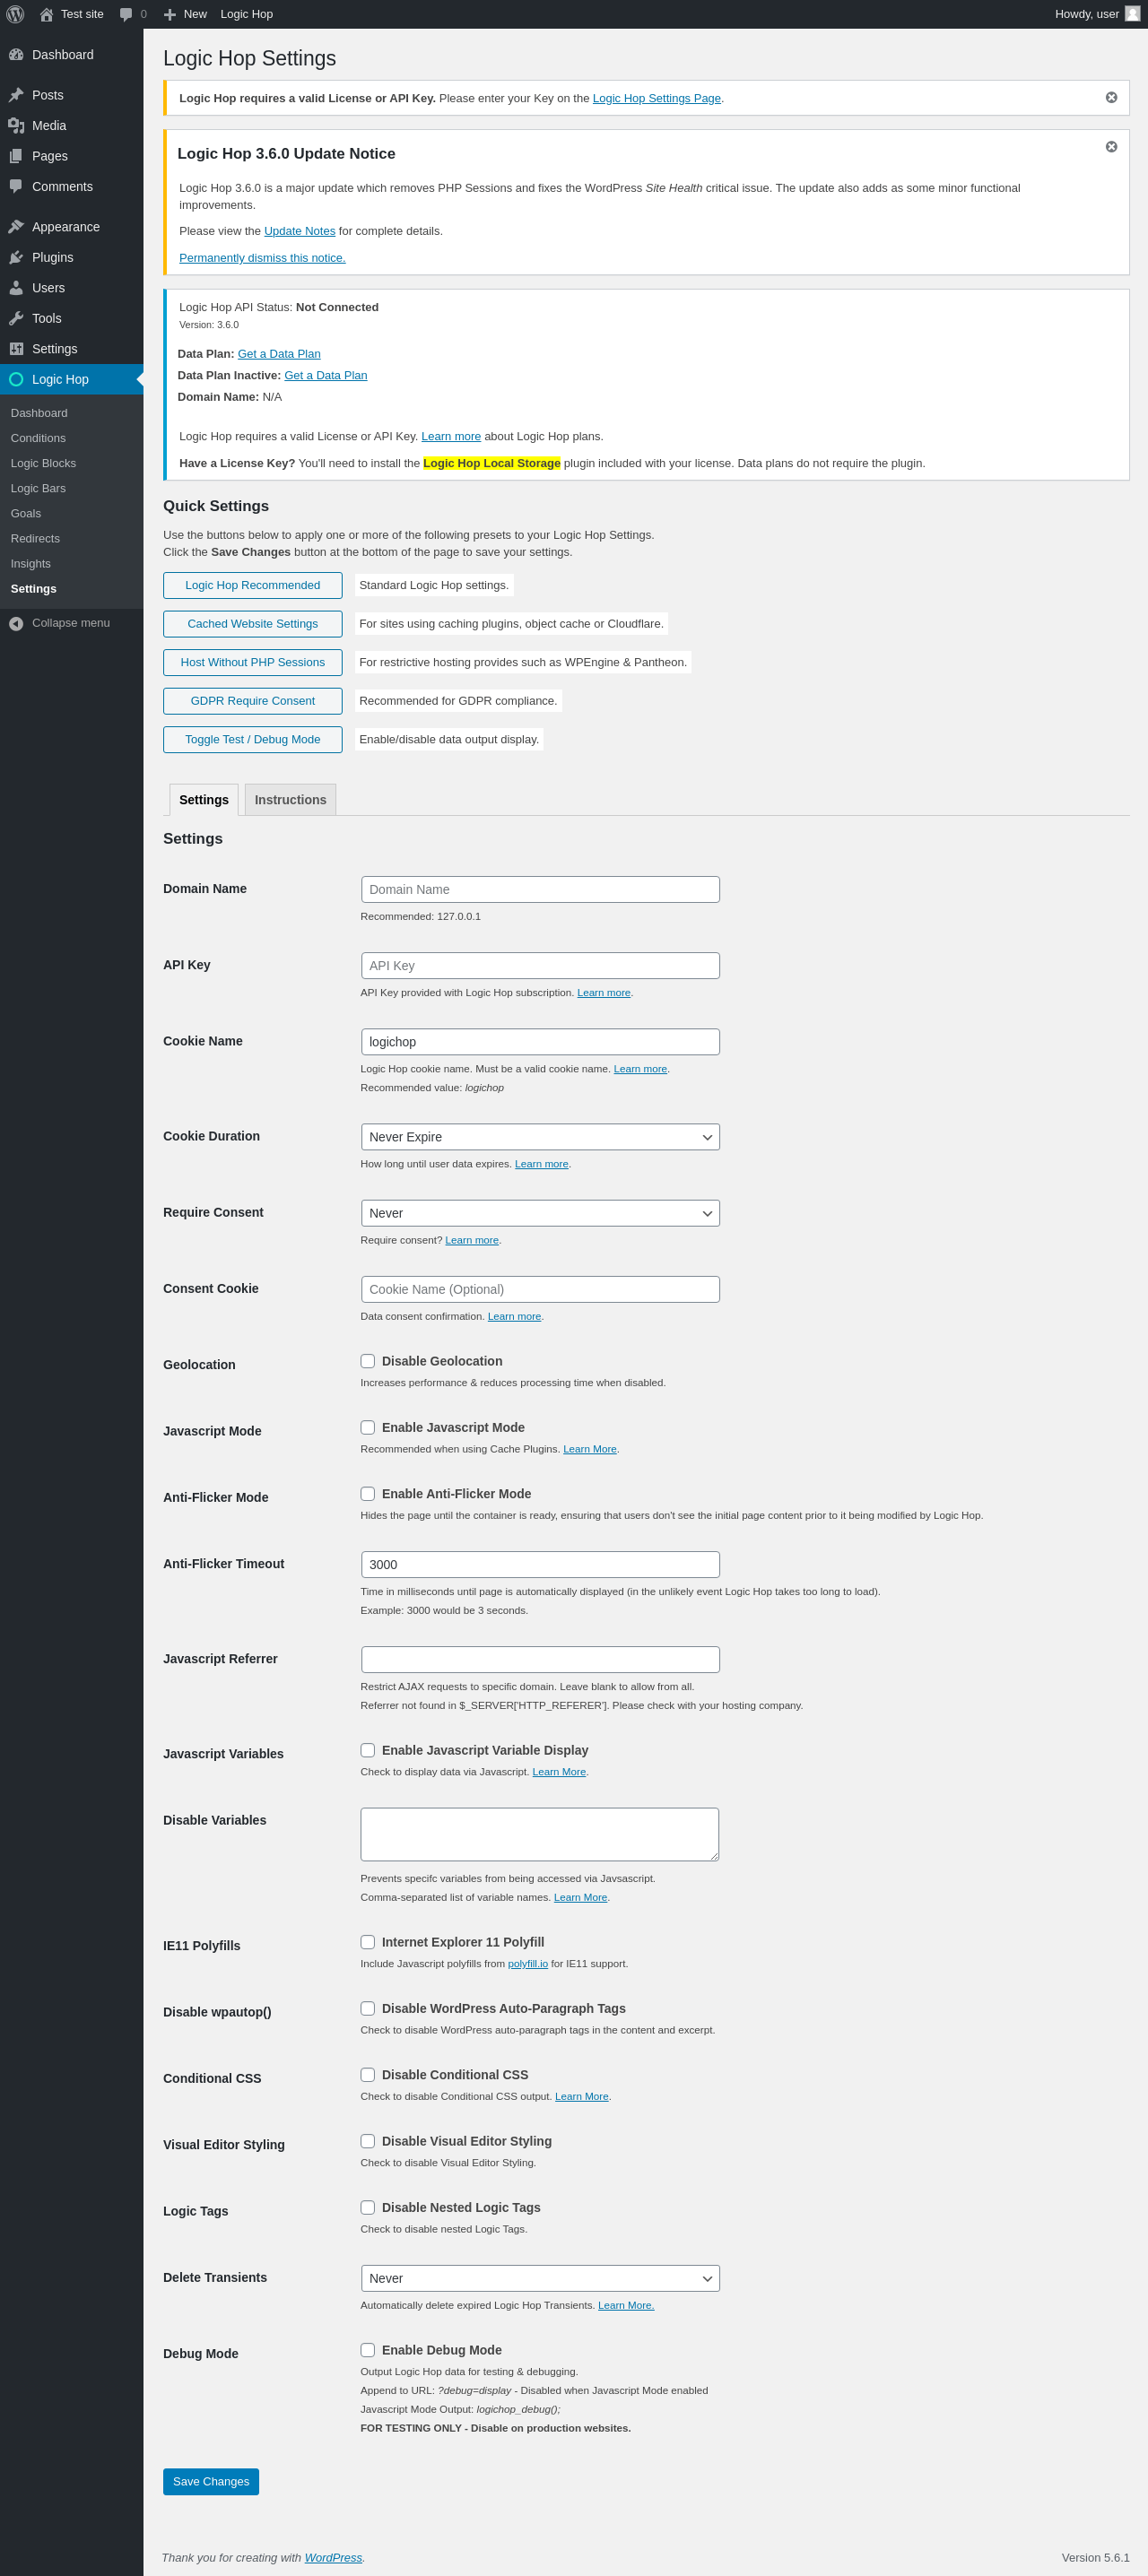Apply the GDPR Require Consent preset
This screenshot has width=1148, height=2576.
[x=252, y=700]
